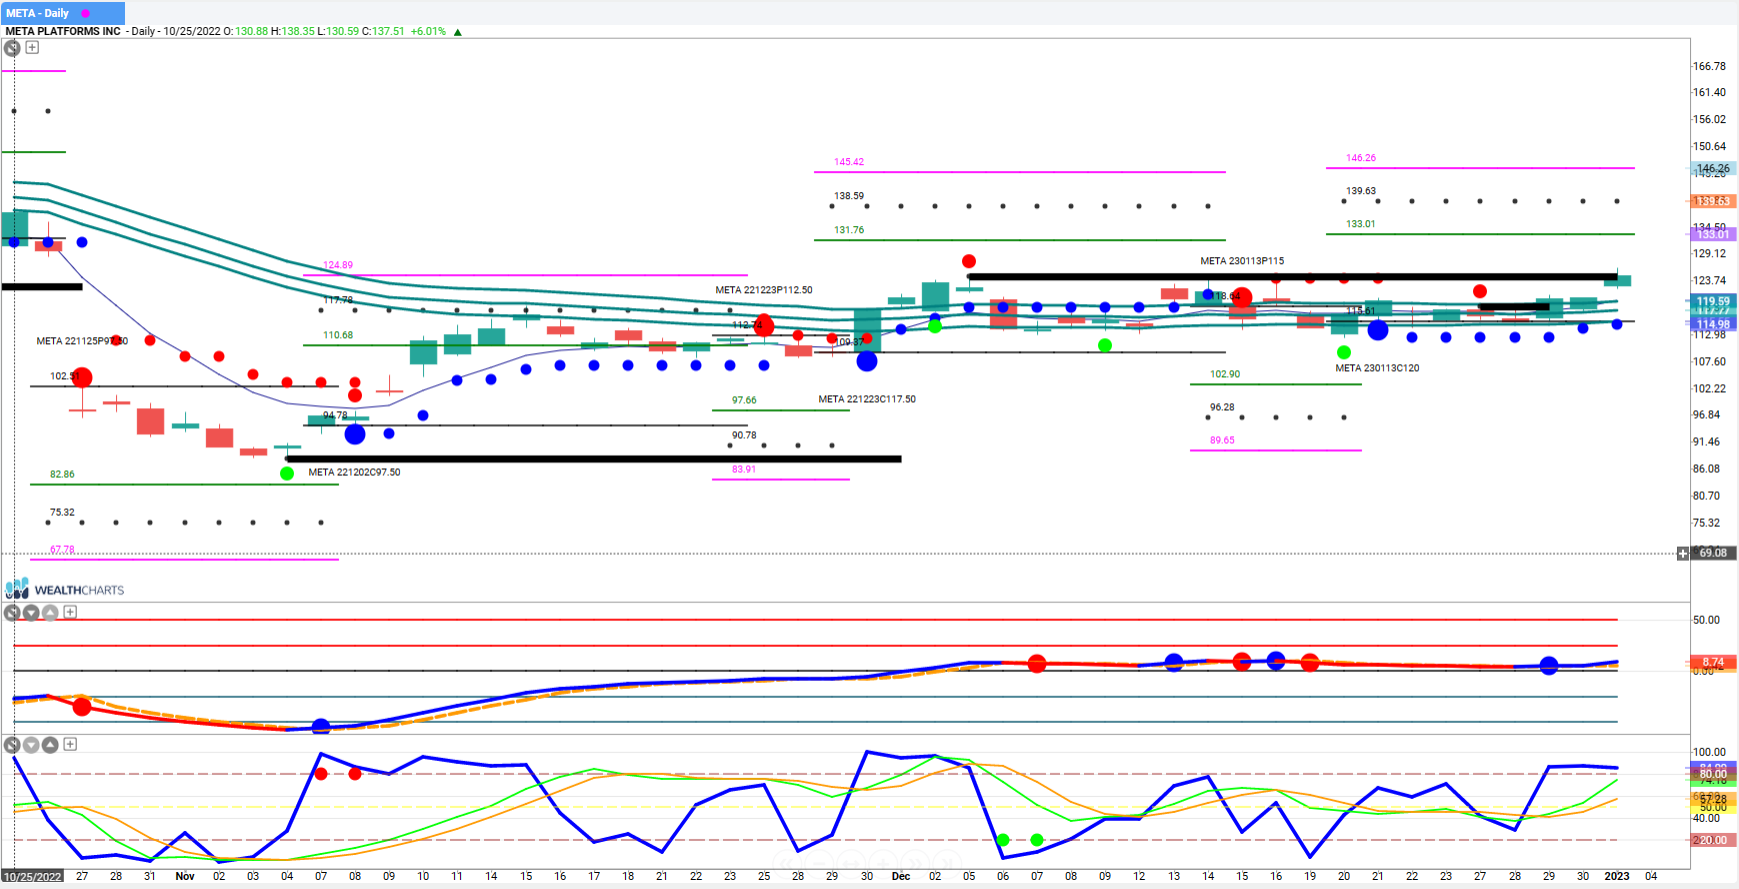This screenshot has width=1739, height=889.
Task: Click the middle indicator panel maximize icon
Action: [12, 613]
